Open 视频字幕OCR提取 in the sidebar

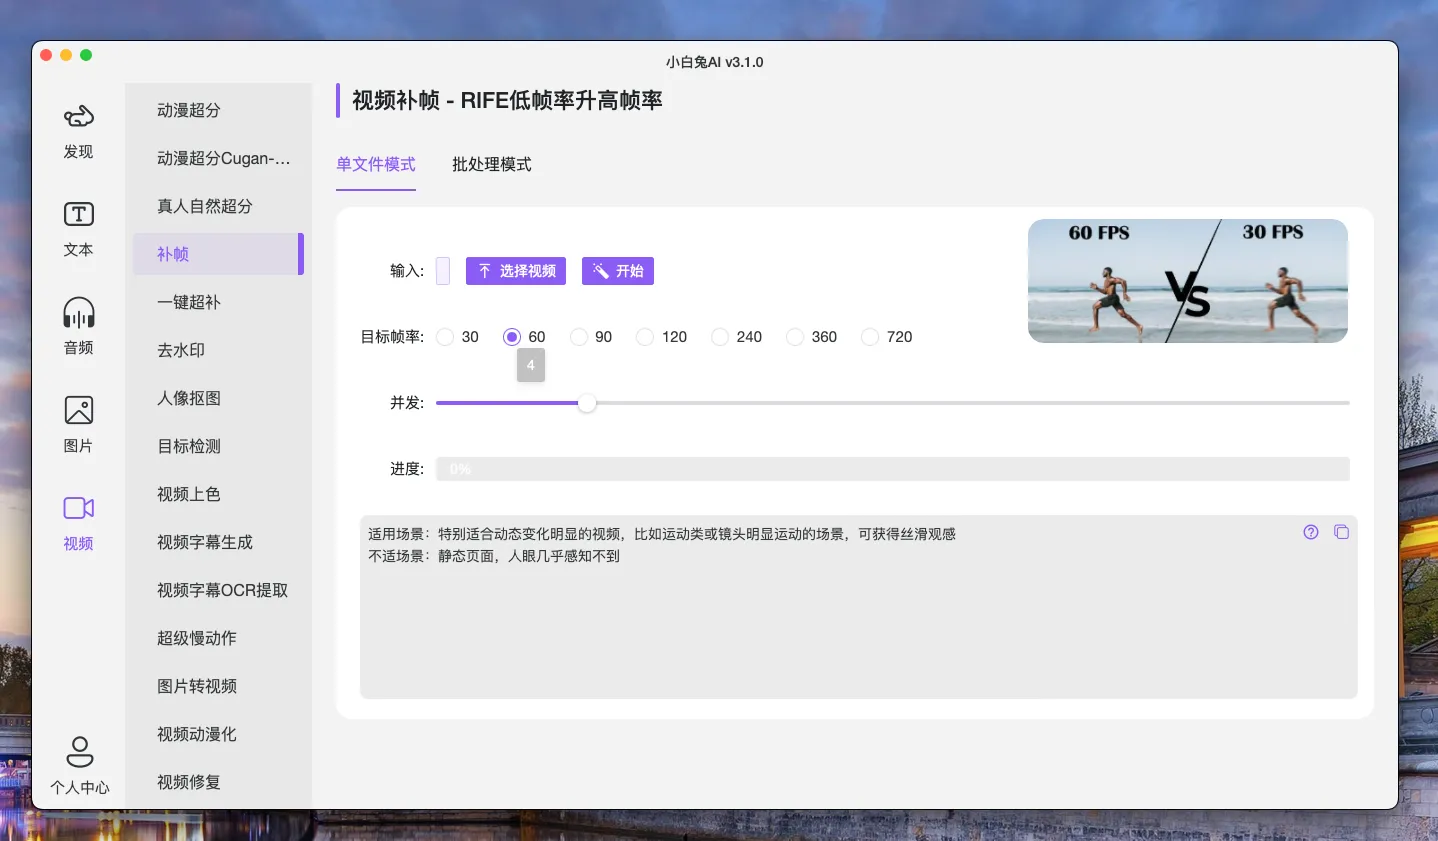[218, 590]
